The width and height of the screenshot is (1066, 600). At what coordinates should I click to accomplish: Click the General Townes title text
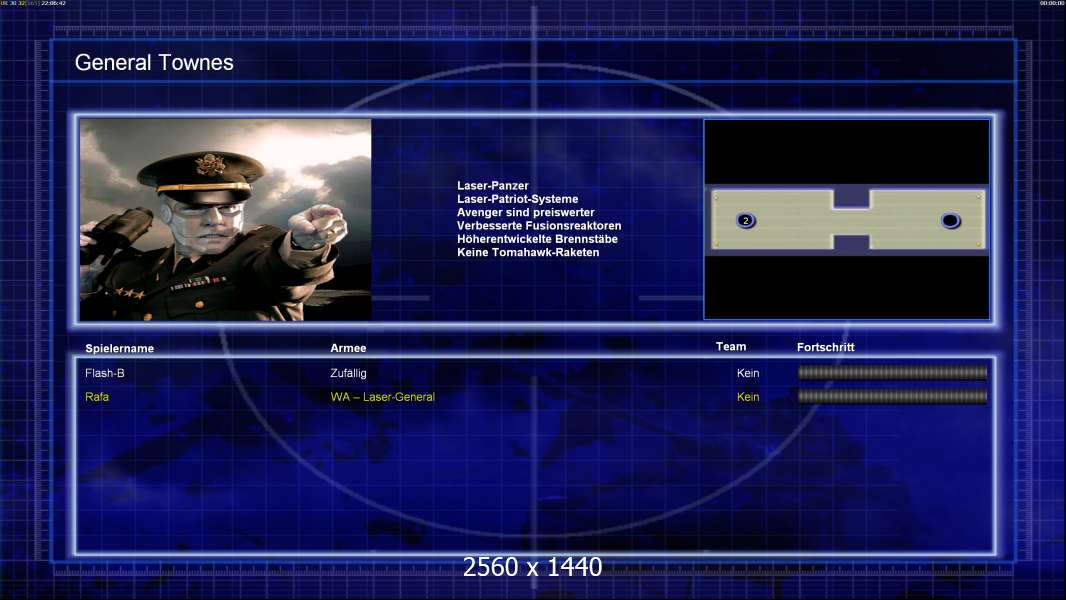pyautogui.click(x=154, y=63)
